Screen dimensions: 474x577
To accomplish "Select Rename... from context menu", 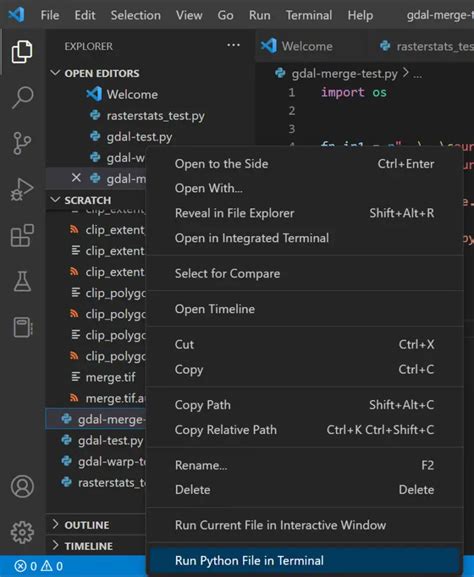I will coord(304,465).
